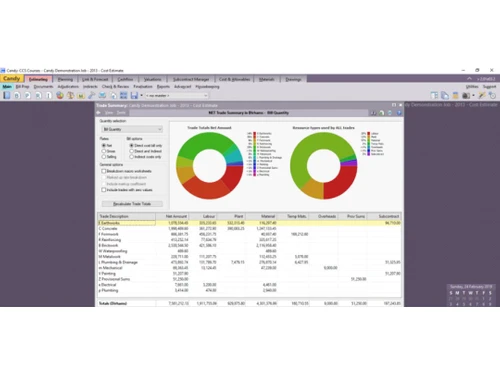
Task: Enable Include trades with zero values checkbox
Action: point(104,190)
